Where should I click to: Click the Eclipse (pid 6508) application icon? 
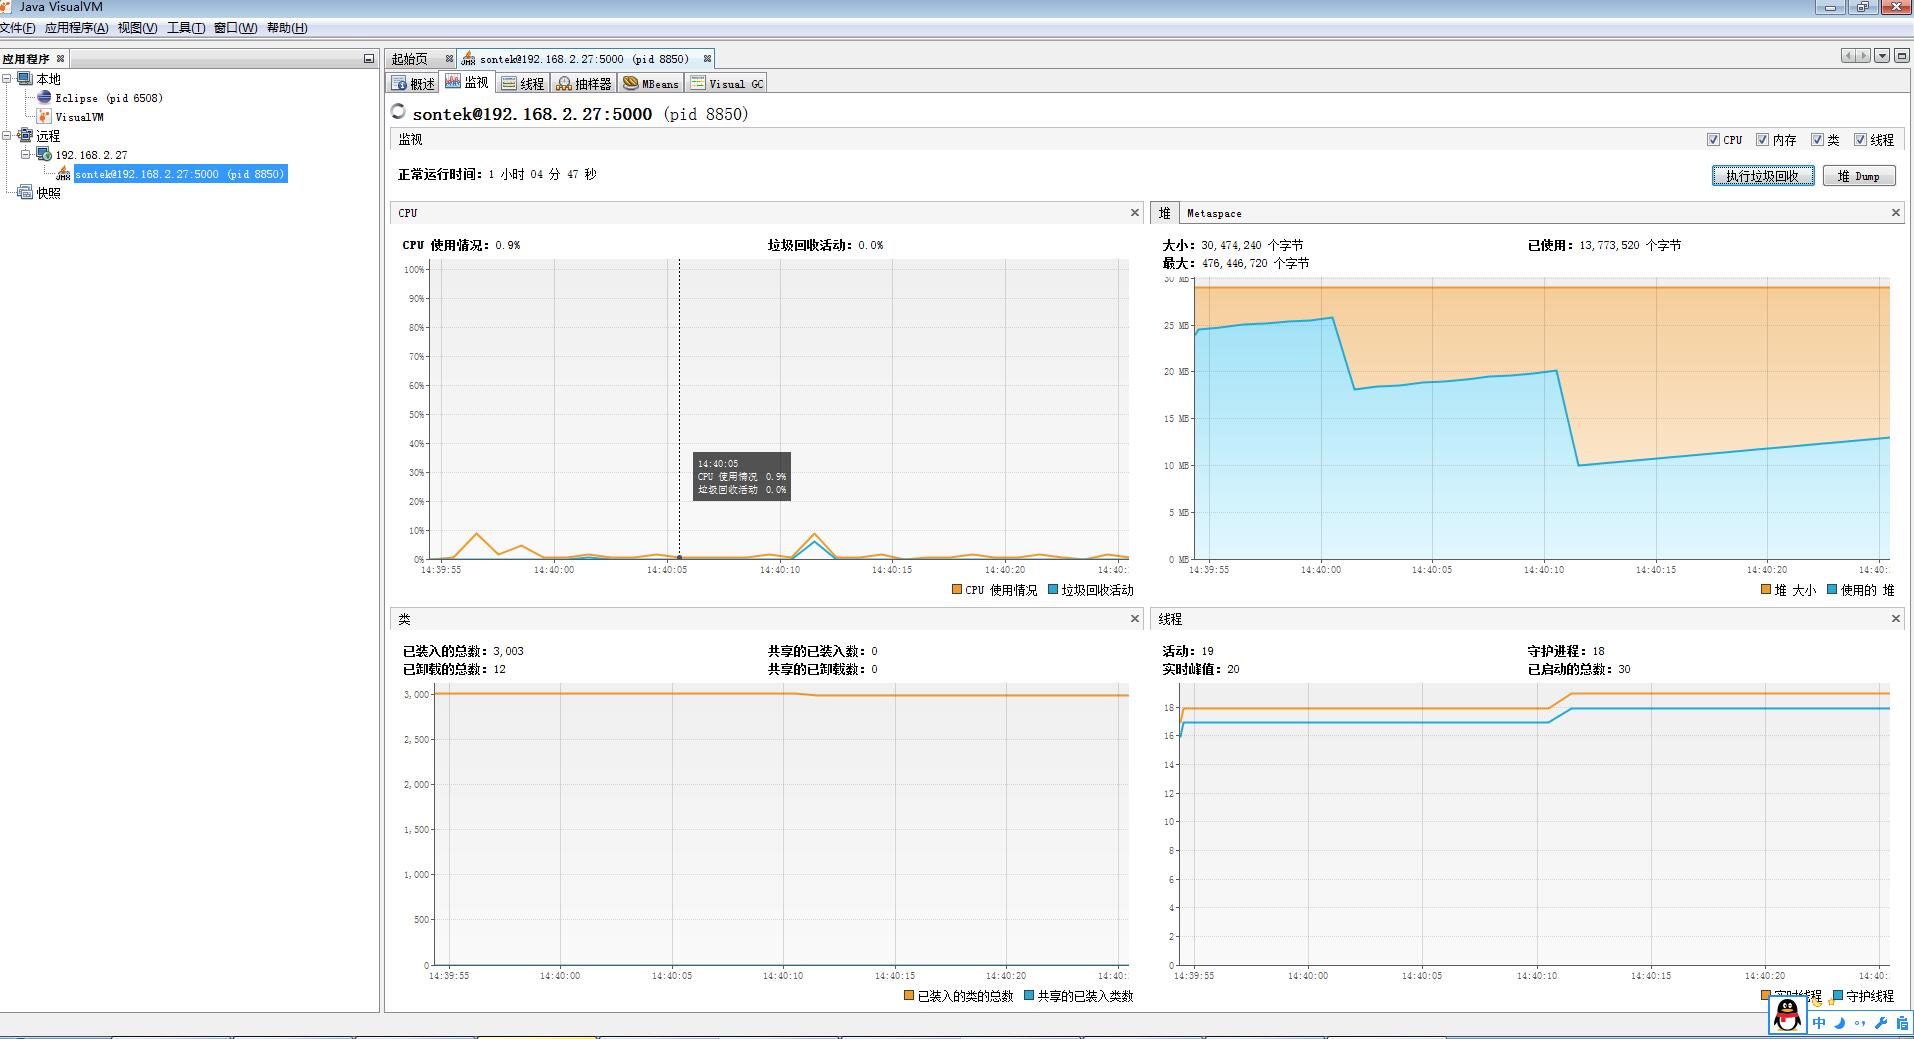point(44,97)
